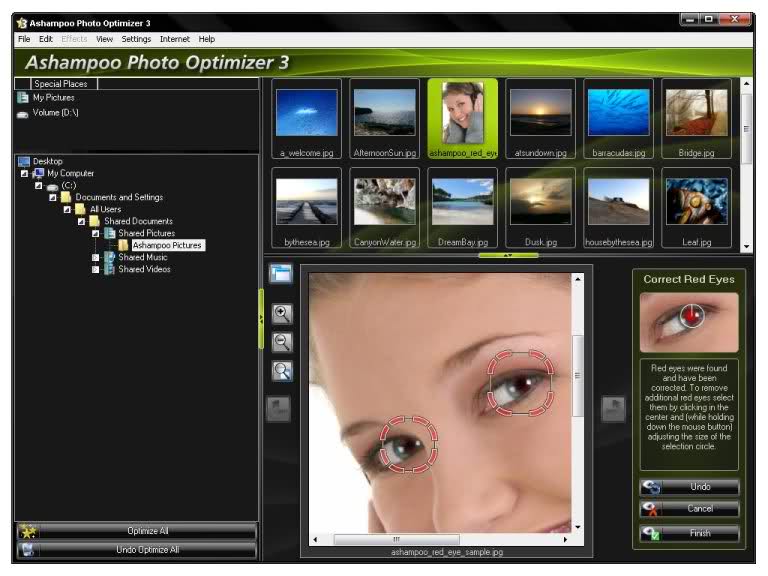Click the fit-to-window view icon
The image size is (768, 576).
pyautogui.click(x=281, y=273)
